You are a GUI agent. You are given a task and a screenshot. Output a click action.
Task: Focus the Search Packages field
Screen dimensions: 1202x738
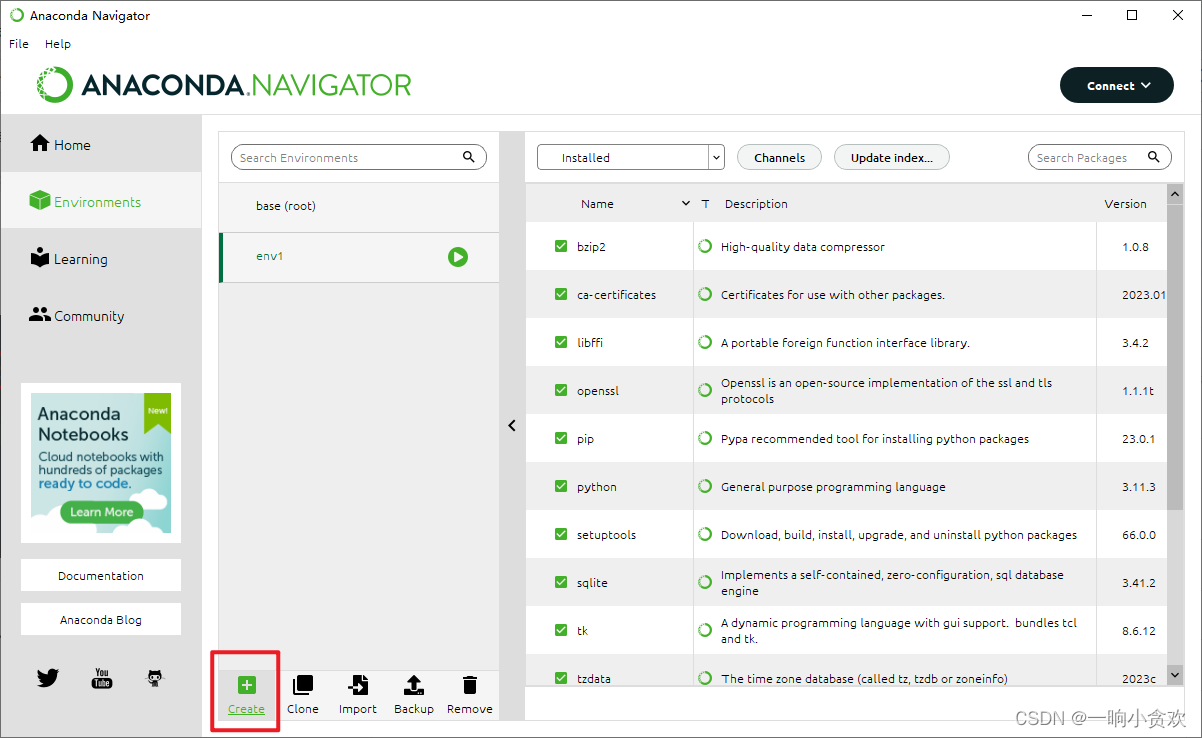click(x=1099, y=157)
